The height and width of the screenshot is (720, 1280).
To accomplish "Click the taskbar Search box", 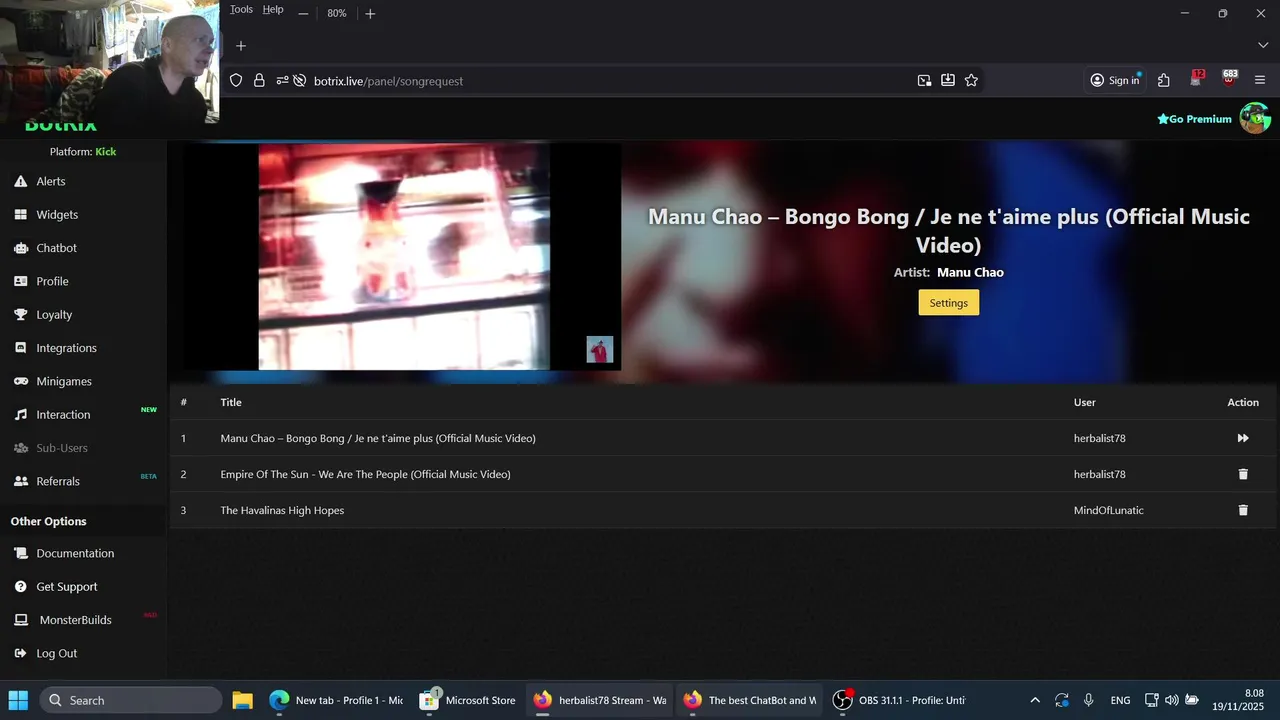I will [x=131, y=700].
